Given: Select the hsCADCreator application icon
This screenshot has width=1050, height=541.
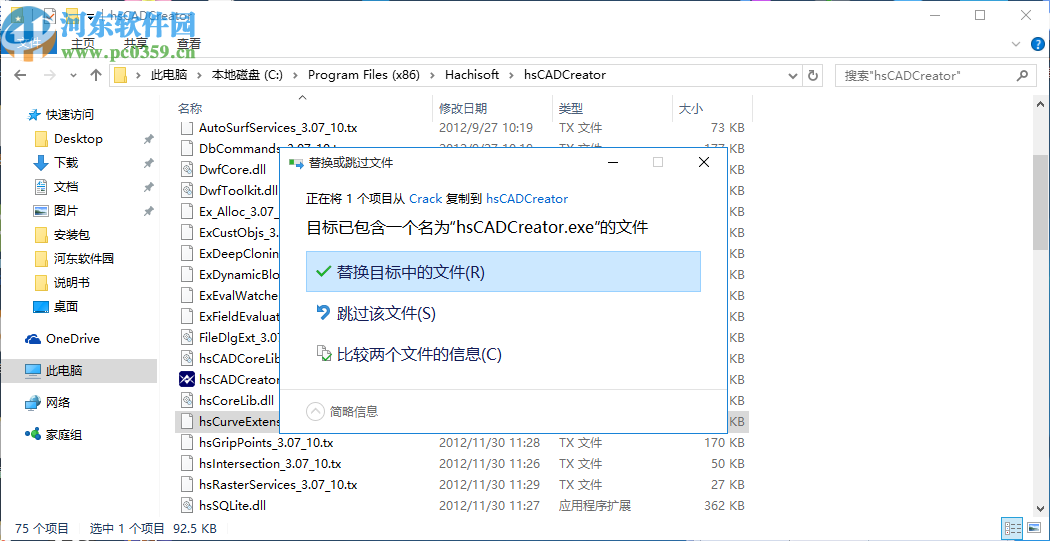Looking at the screenshot, I should (x=187, y=380).
